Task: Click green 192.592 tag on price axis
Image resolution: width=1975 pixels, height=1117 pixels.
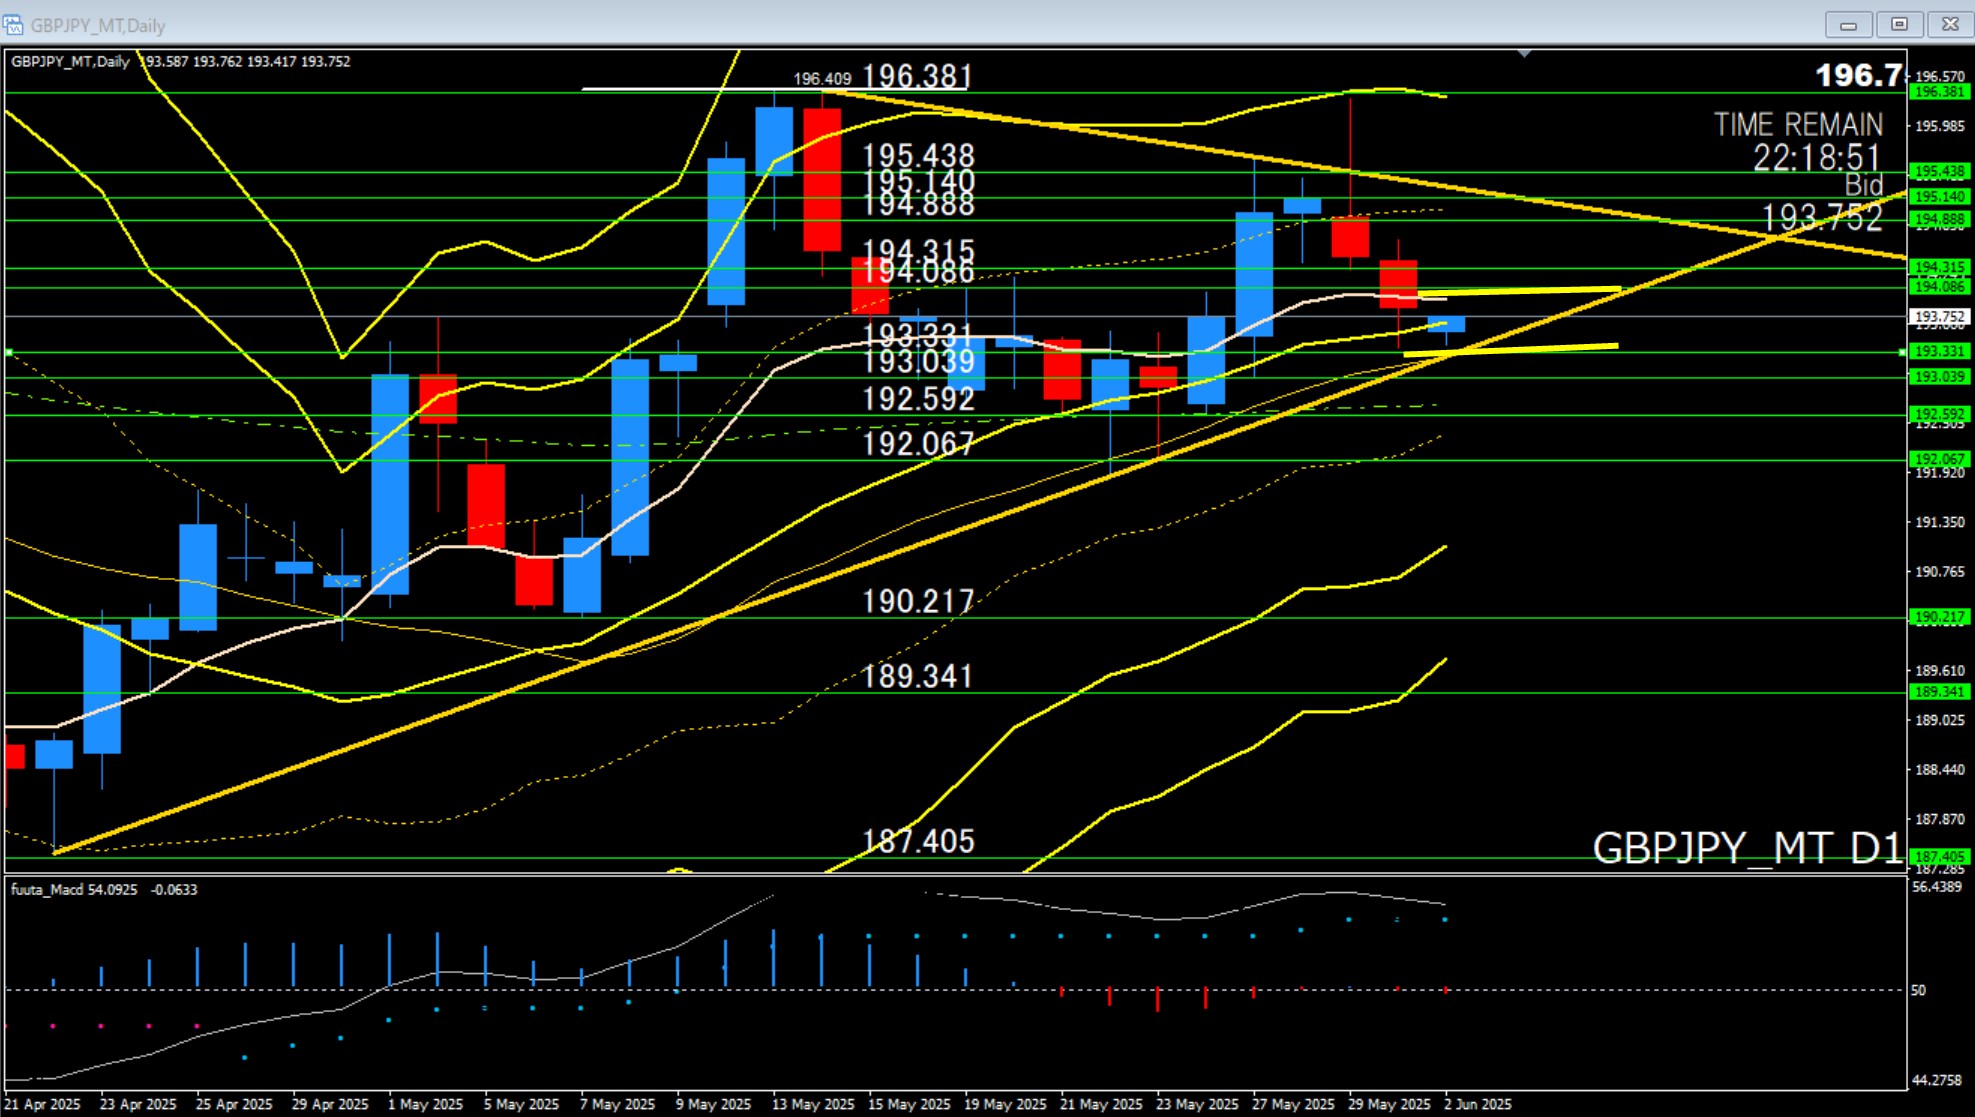Action: point(1939,414)
